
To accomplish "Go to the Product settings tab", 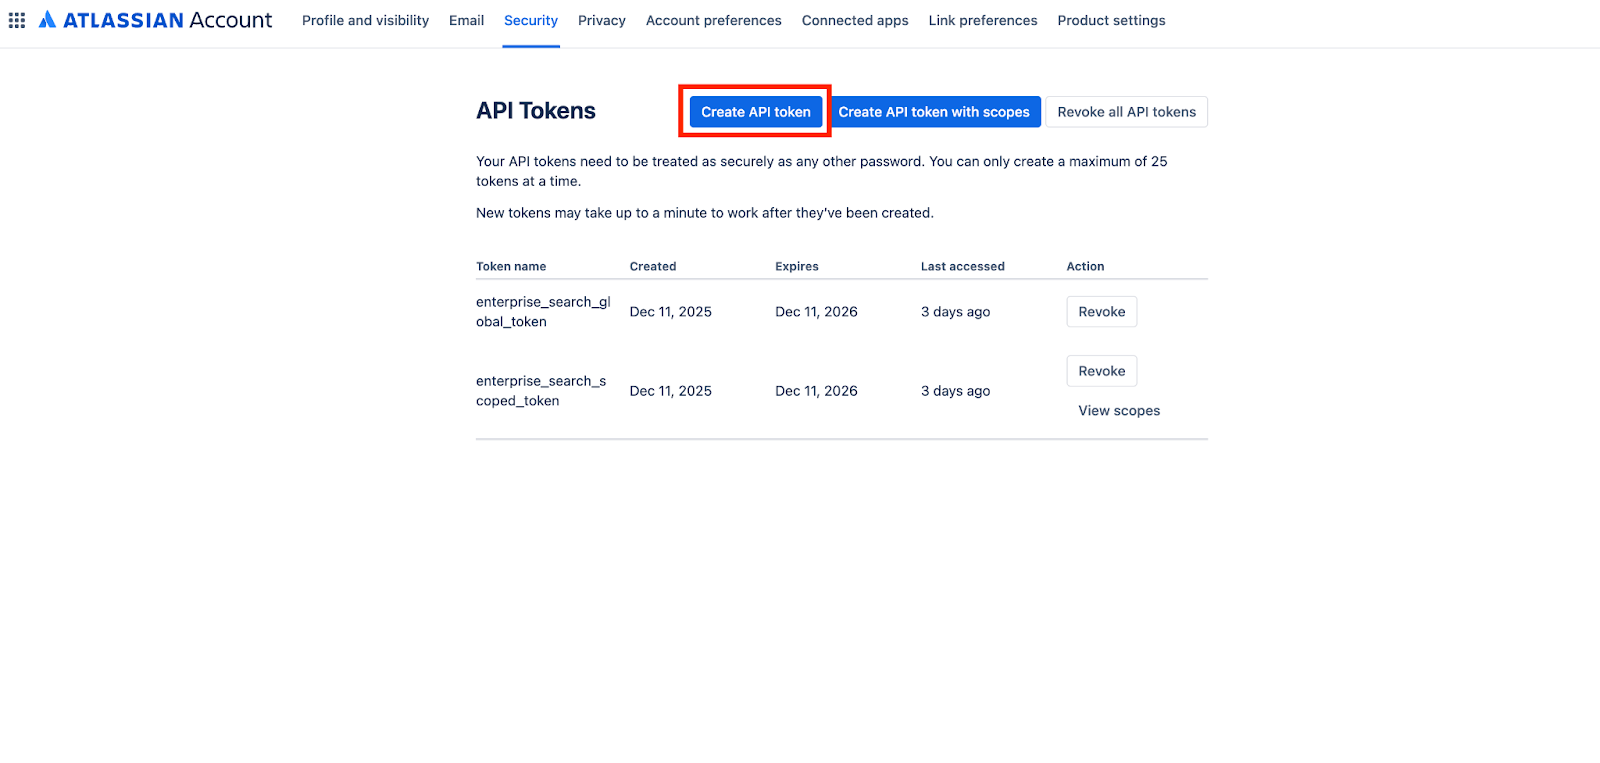I will coord(1111,20).
